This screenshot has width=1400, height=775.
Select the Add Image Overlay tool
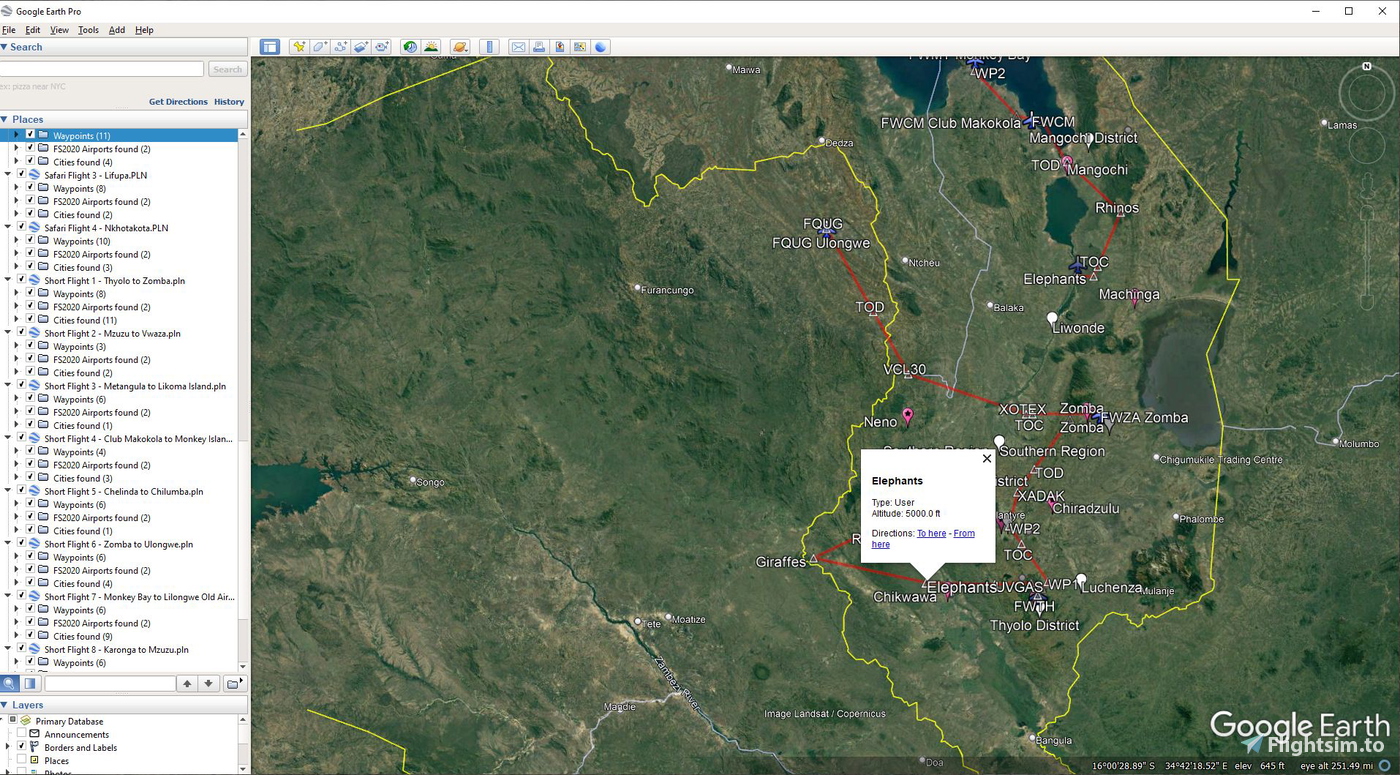pyautogui.click(x=360, y=47)
